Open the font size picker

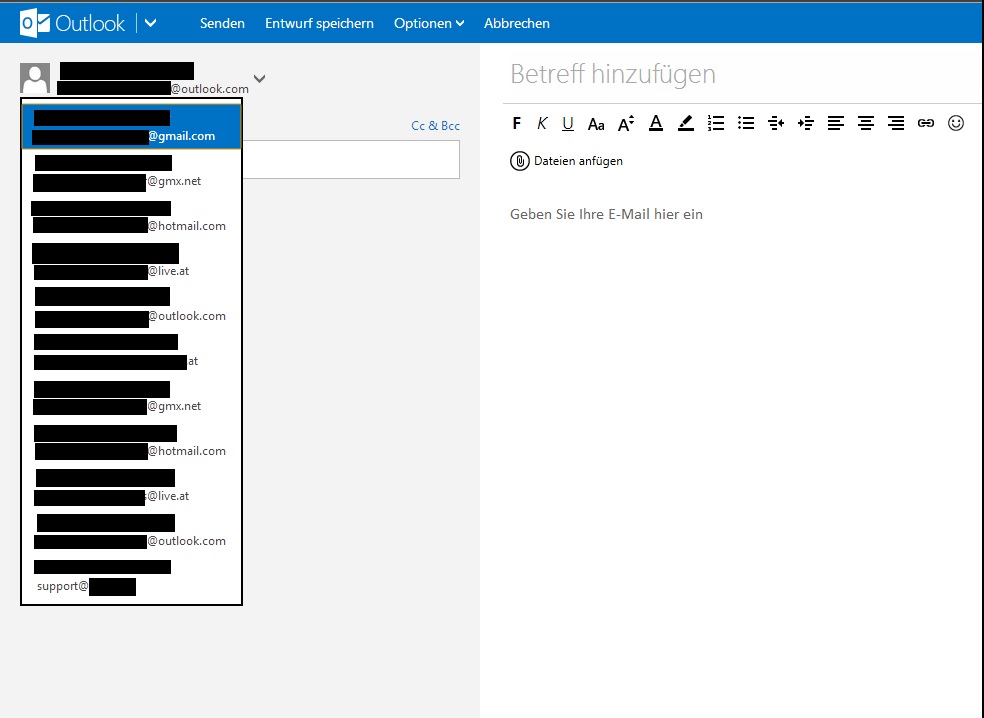click(x=626, y=123)
